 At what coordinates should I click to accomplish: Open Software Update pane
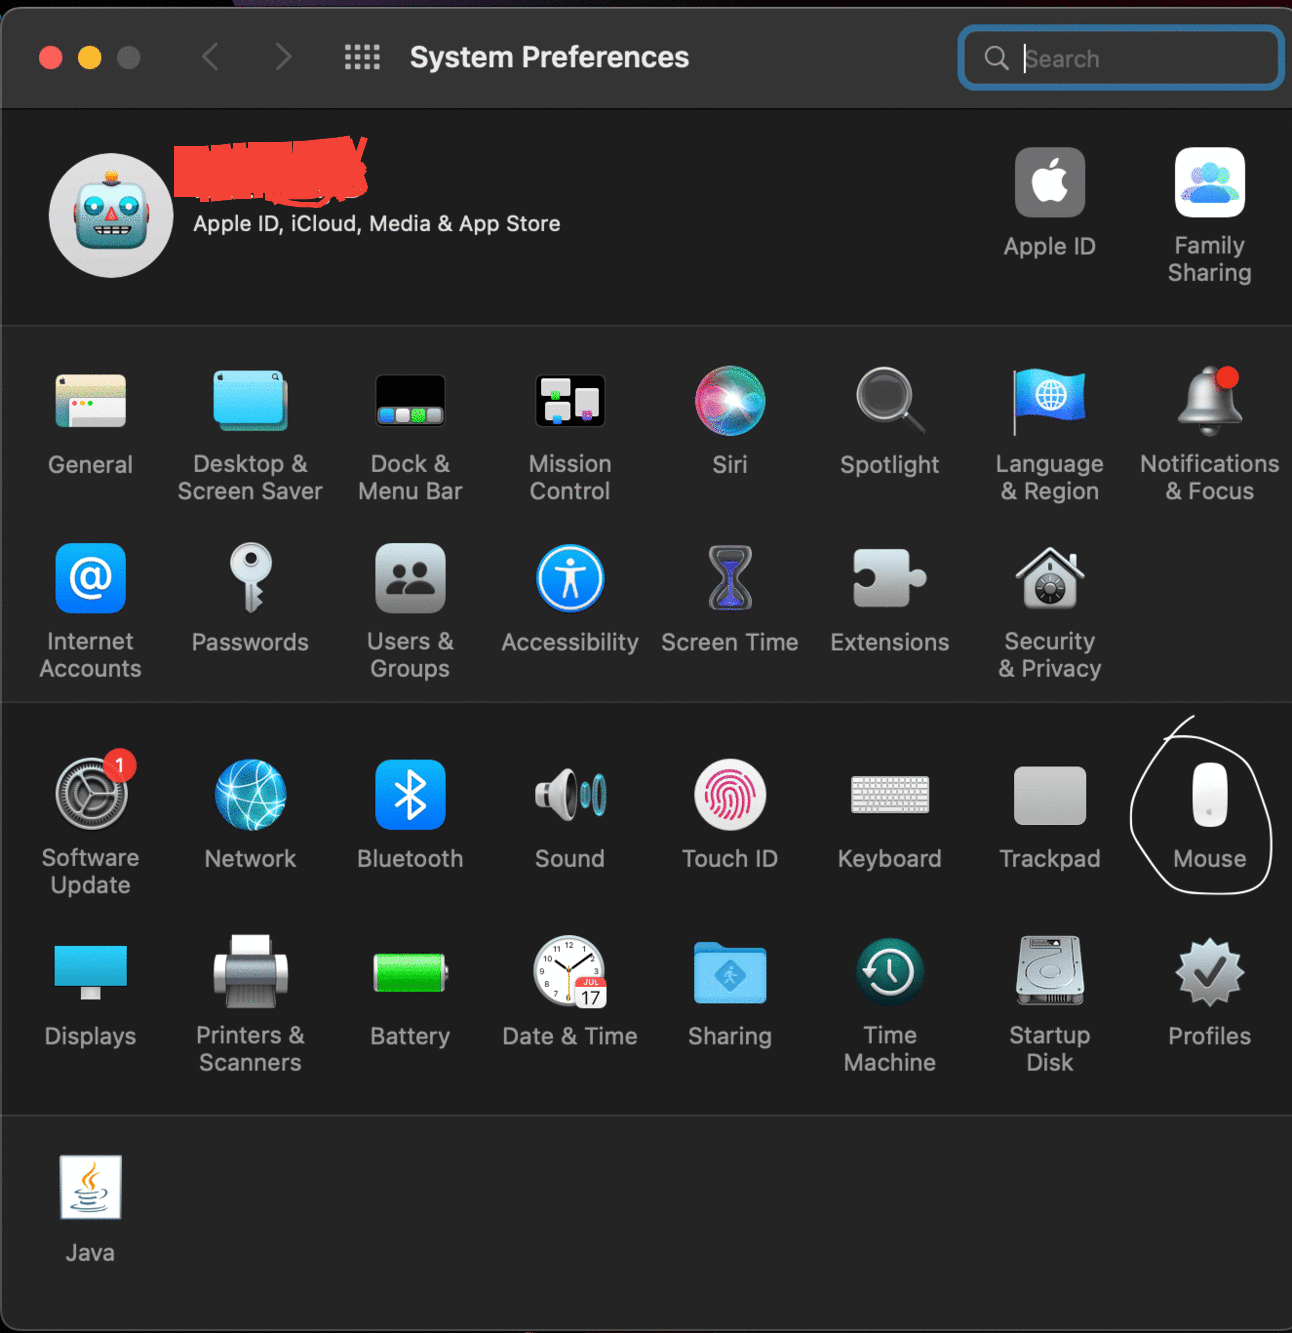91,794
